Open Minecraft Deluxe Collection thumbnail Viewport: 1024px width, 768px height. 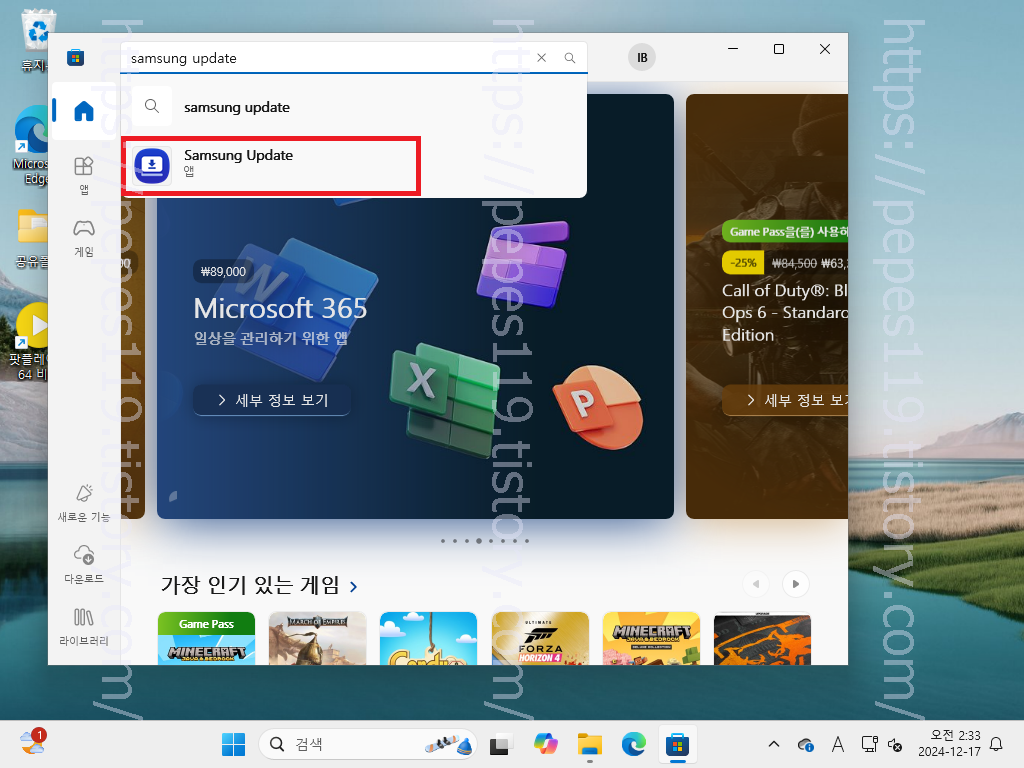click(651, 638)
